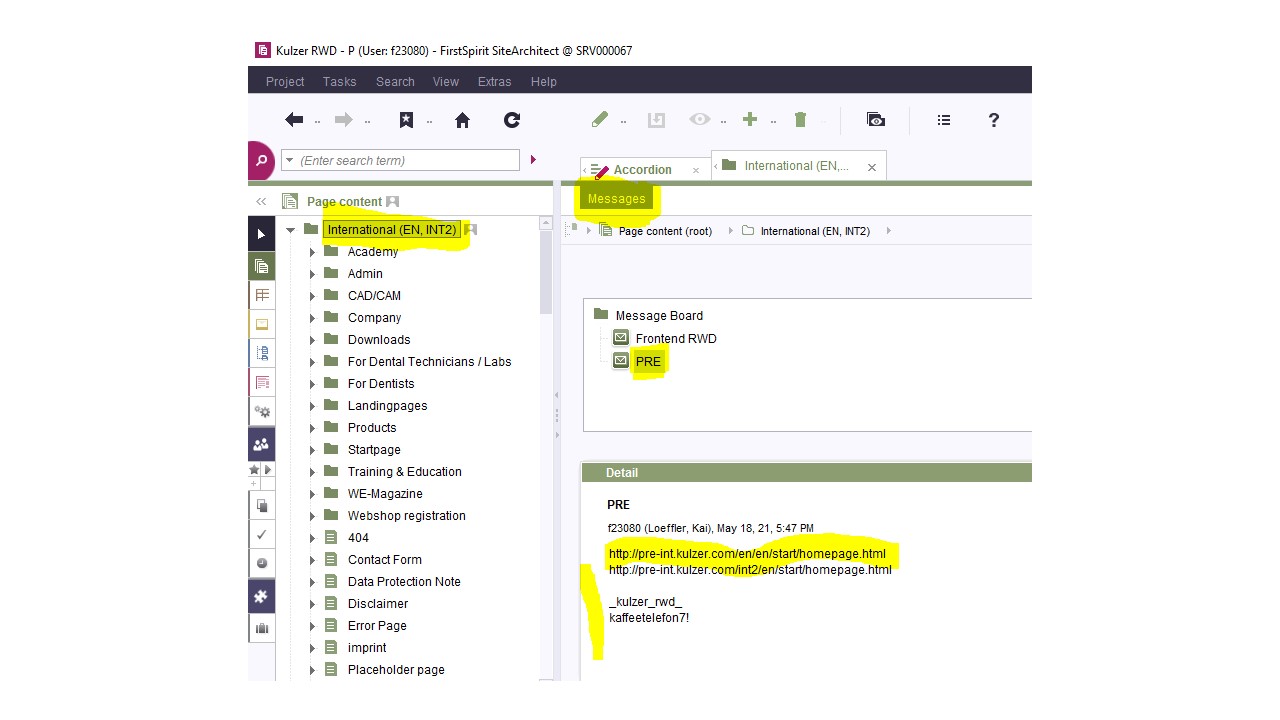1280x720 pixels.
Task: Open the Extras menu
Action: click(x=494, y=82)
